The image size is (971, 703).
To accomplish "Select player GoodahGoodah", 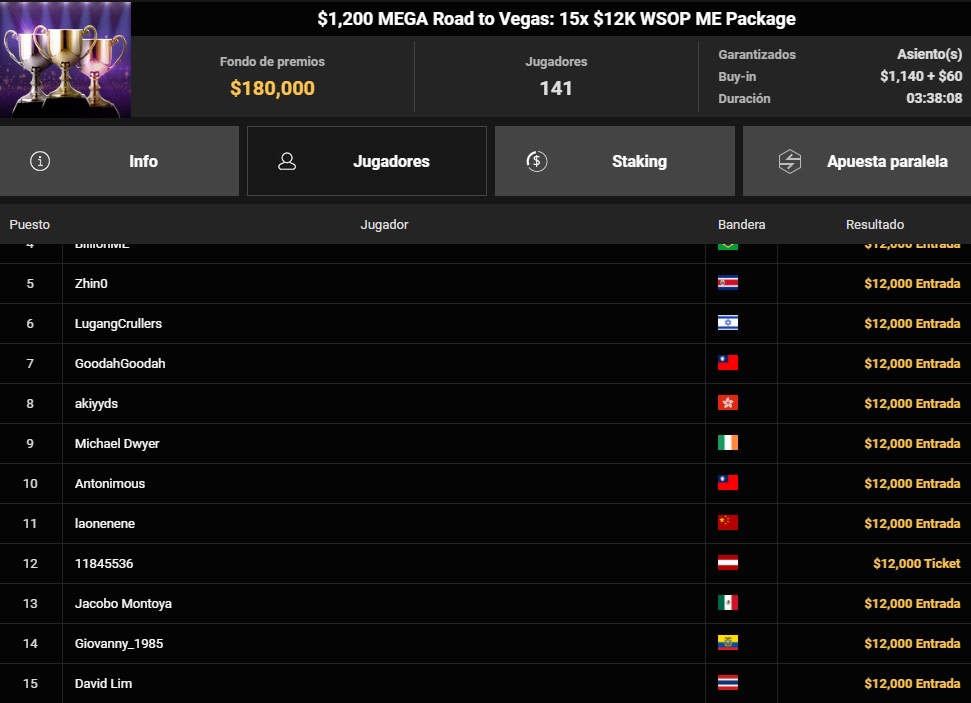I will tap(120, 364).
